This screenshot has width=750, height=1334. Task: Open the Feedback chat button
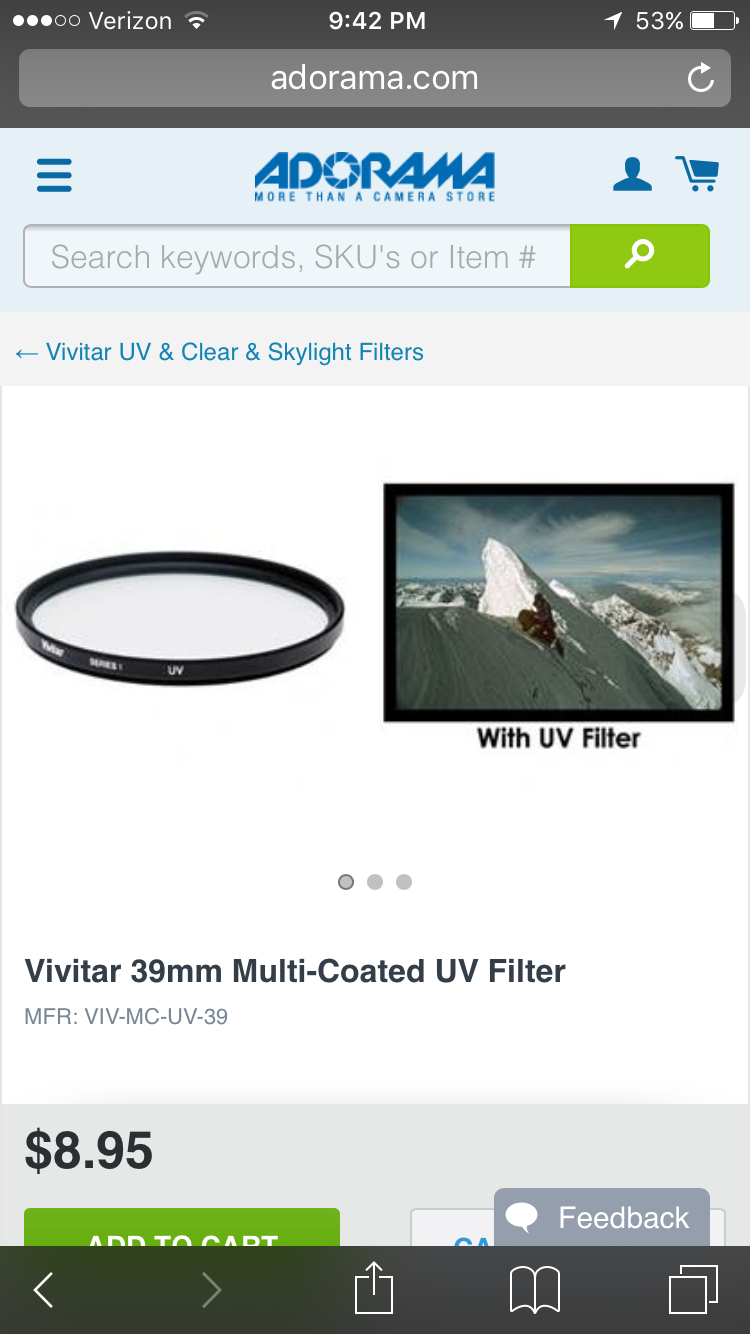coord(602,1217)
